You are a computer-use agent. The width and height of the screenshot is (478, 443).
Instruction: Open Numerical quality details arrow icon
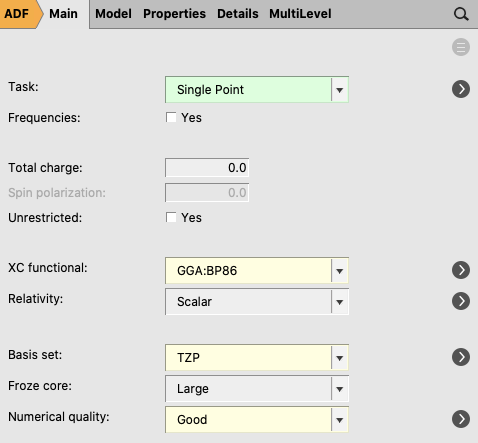tap(461, 419)
